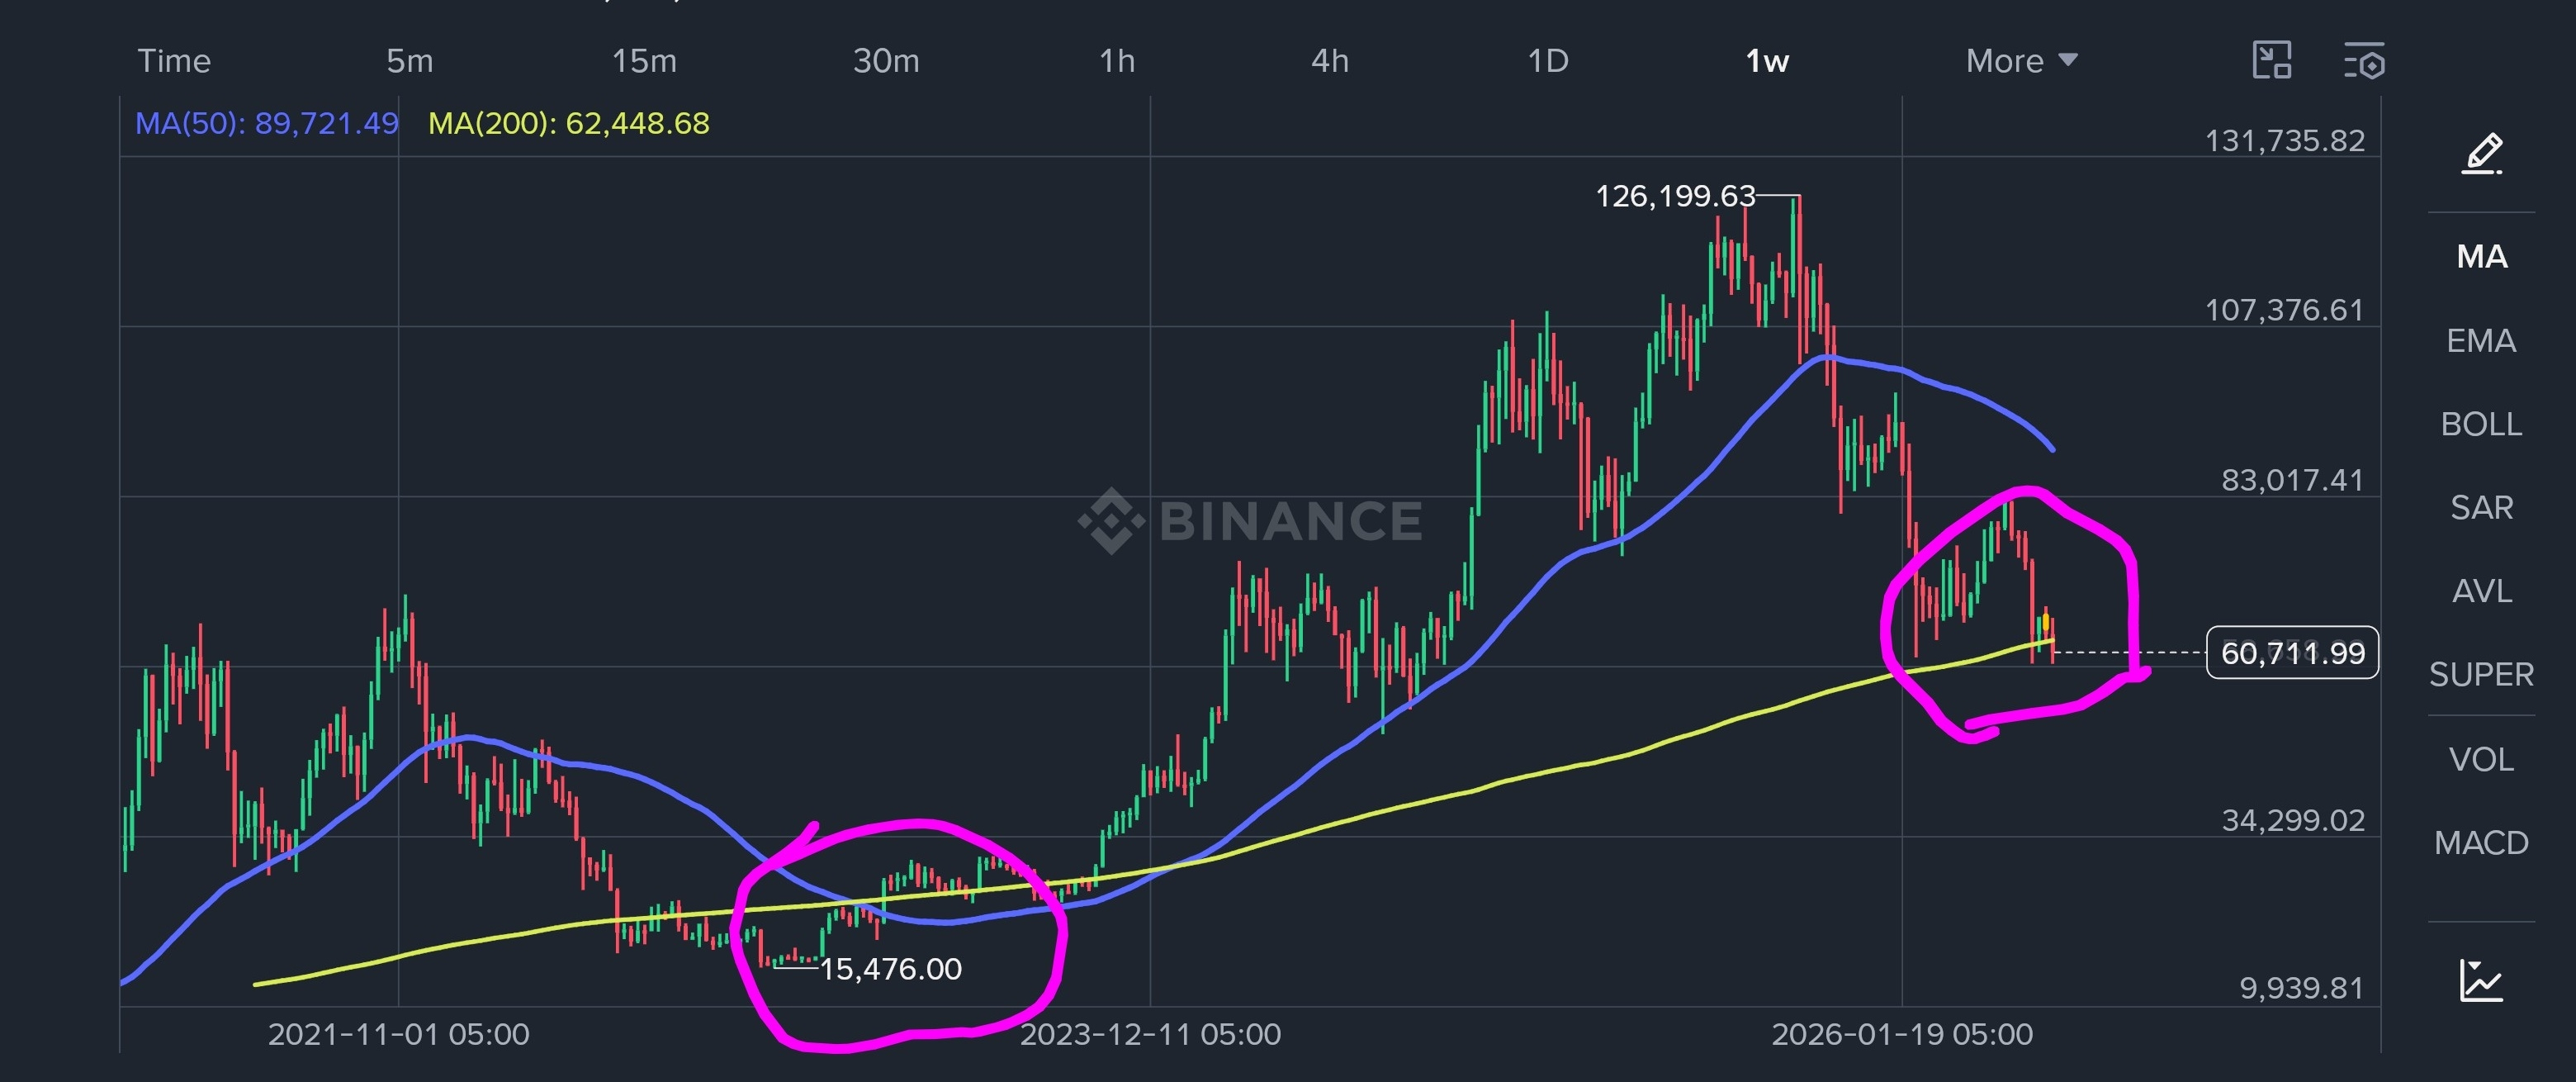Switch to the 4h interval
The width and height of the screenshot is (2576, 1082).
point(1330,61)
